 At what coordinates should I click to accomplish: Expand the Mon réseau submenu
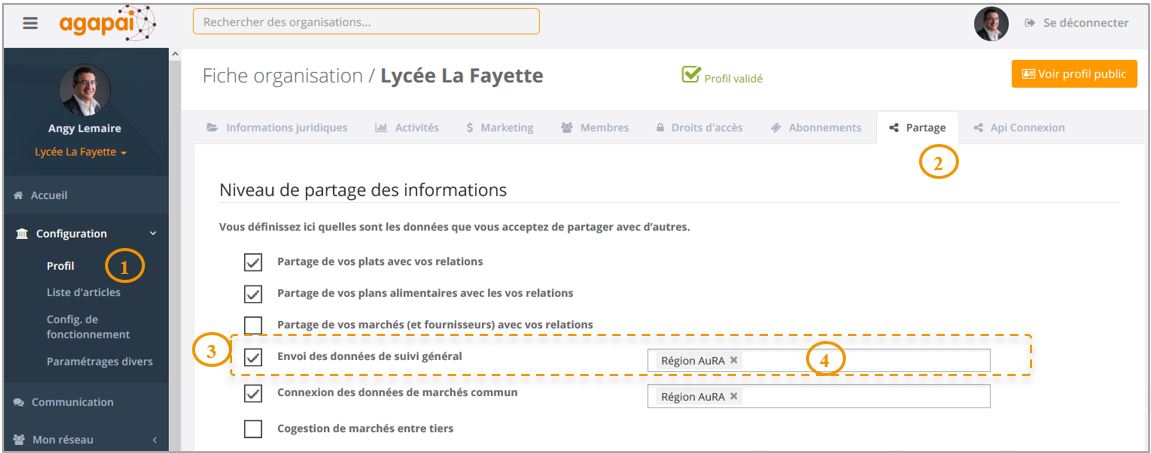85,440
